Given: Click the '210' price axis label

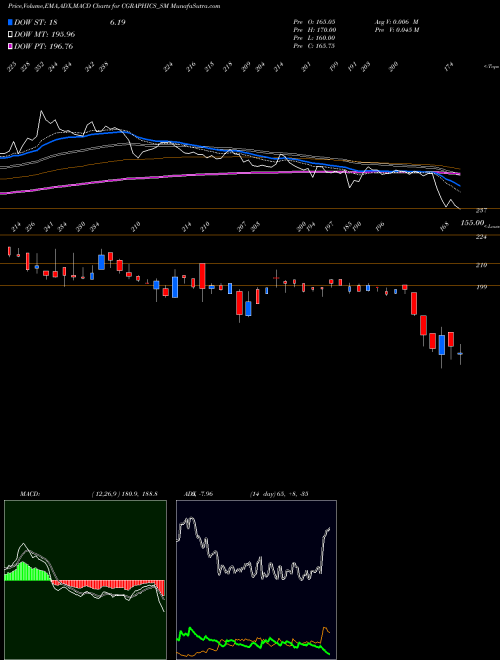Looking at the screenshot, I should (481, 265).
